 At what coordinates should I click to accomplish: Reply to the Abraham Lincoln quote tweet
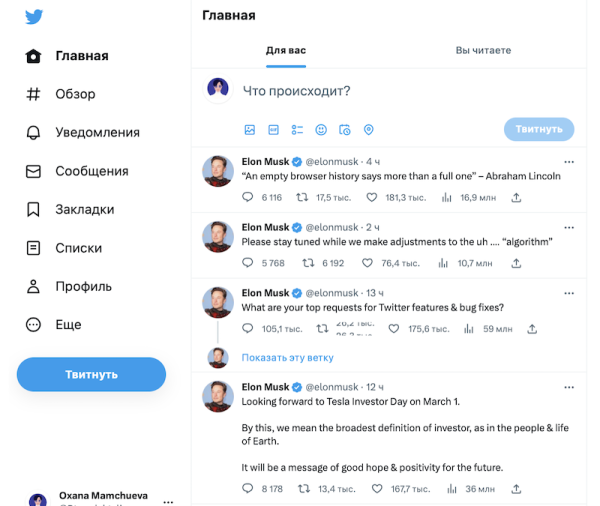tap(249, 198)
